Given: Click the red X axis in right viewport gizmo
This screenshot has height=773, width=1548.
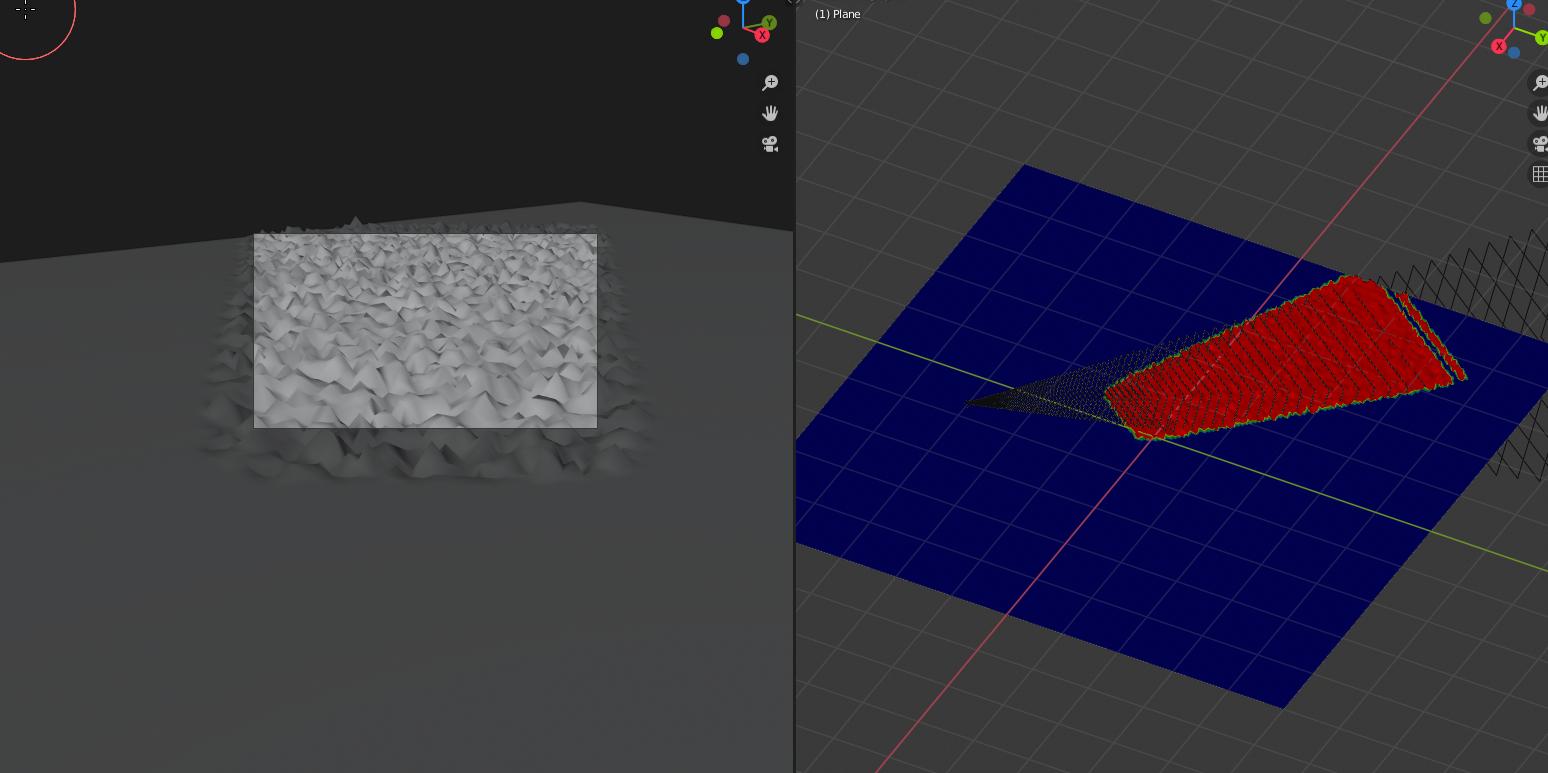Looking at the screenshot, I should [1499, 47].
